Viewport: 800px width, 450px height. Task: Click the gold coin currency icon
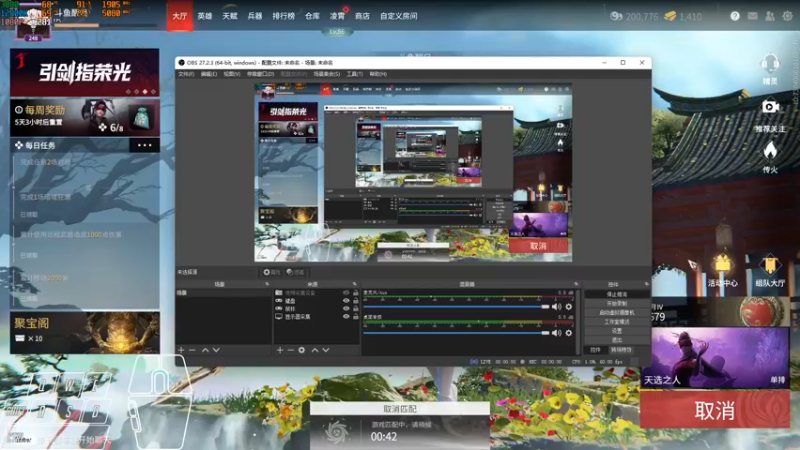pyautogui.click(x=616, y=16)
